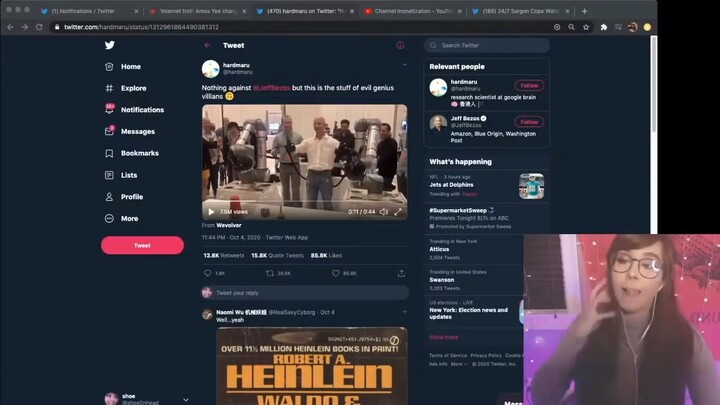Open the Atticus trending topic
The height and width of the screenshot is (405, 720).
(439, 249)
